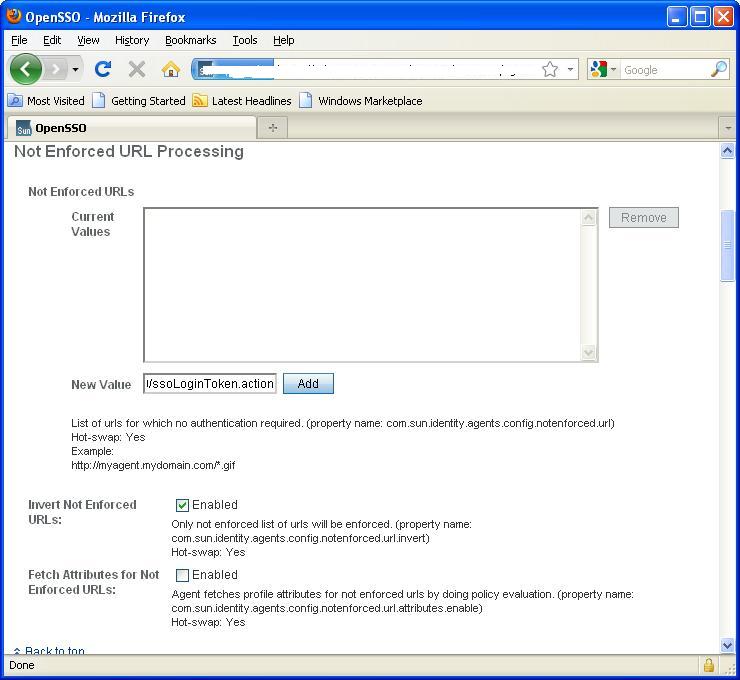Go back with the green Back arrow

point(25,69)
